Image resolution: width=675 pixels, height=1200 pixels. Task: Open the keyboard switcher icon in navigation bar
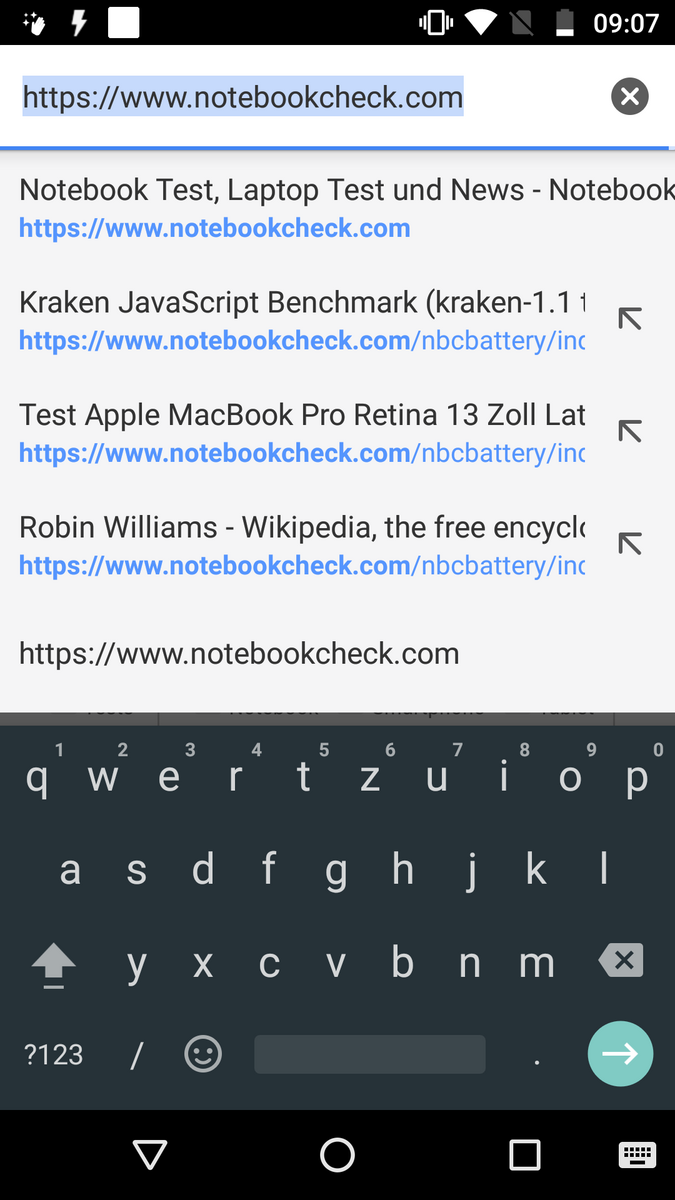point(637,1155)
